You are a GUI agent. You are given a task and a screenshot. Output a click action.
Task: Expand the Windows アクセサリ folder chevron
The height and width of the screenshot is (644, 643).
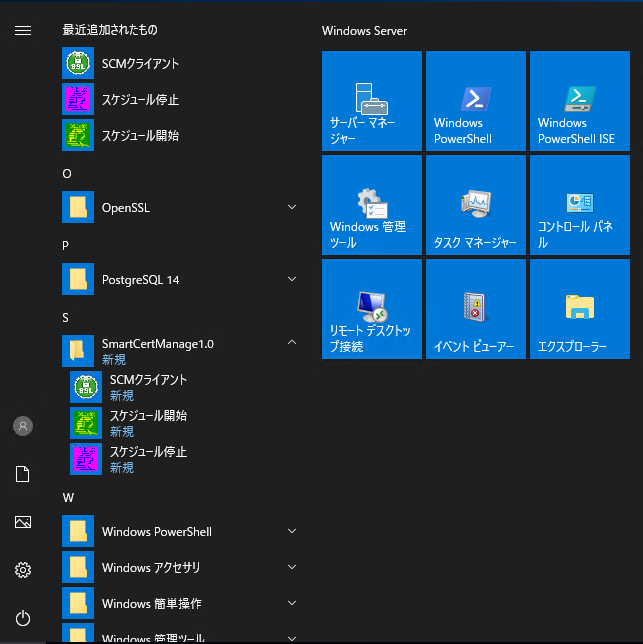[292, 567]
